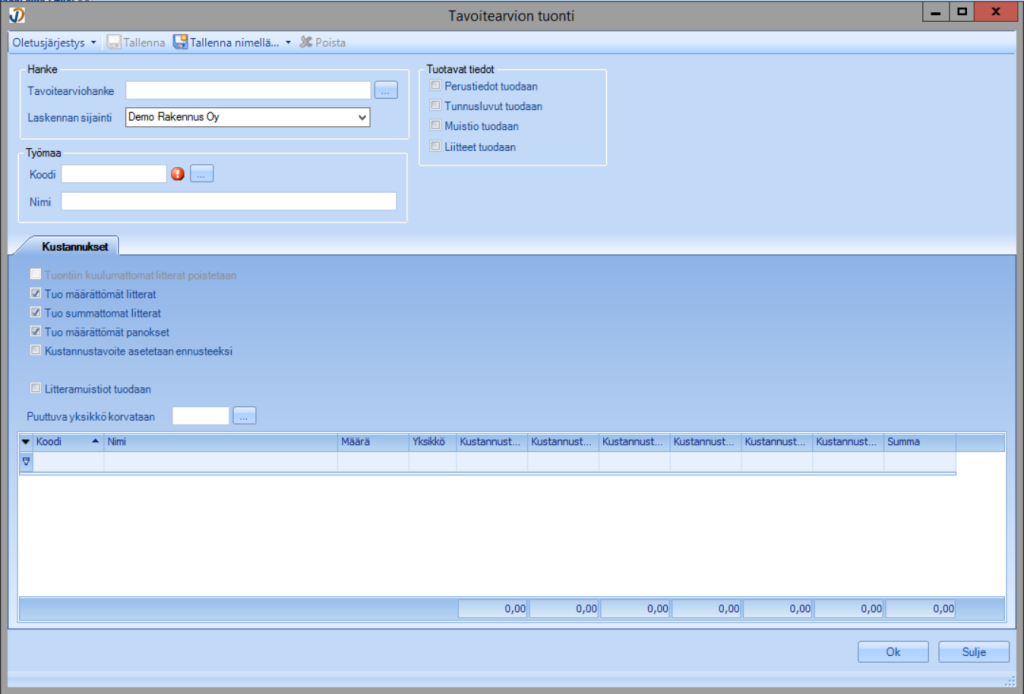Screen dimensions: 1024x694
Task: Close the Tavoitearvion tuonti window
Action: tap(996, 12)
